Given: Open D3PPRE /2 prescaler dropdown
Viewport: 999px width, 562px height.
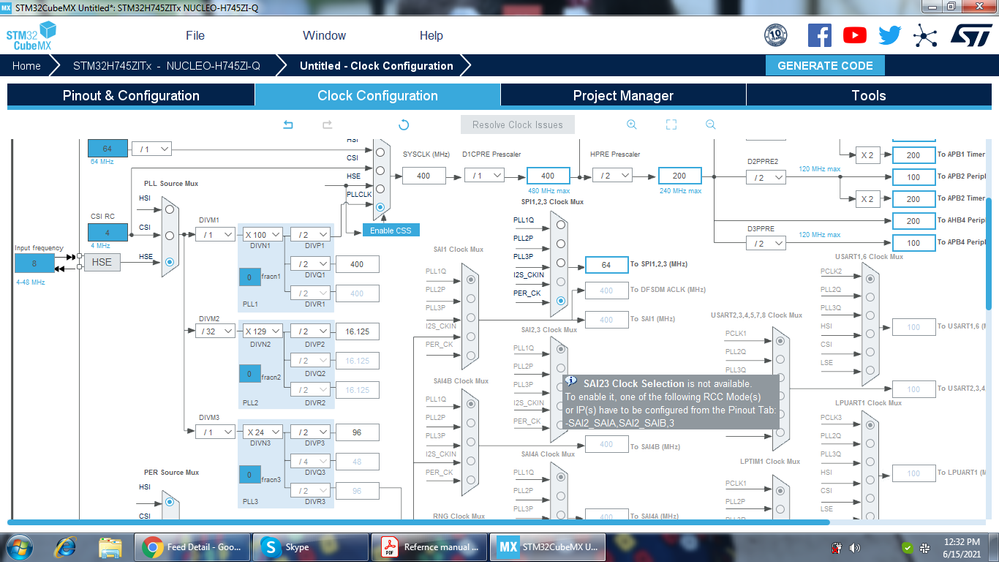Looking at the screenshot, I should (x=766, y=243).
